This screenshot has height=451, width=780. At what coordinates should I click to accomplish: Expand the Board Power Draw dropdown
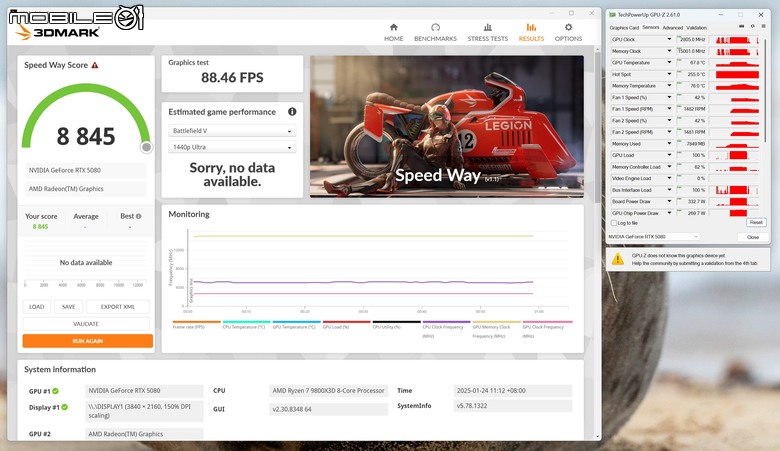click(669, 201)
